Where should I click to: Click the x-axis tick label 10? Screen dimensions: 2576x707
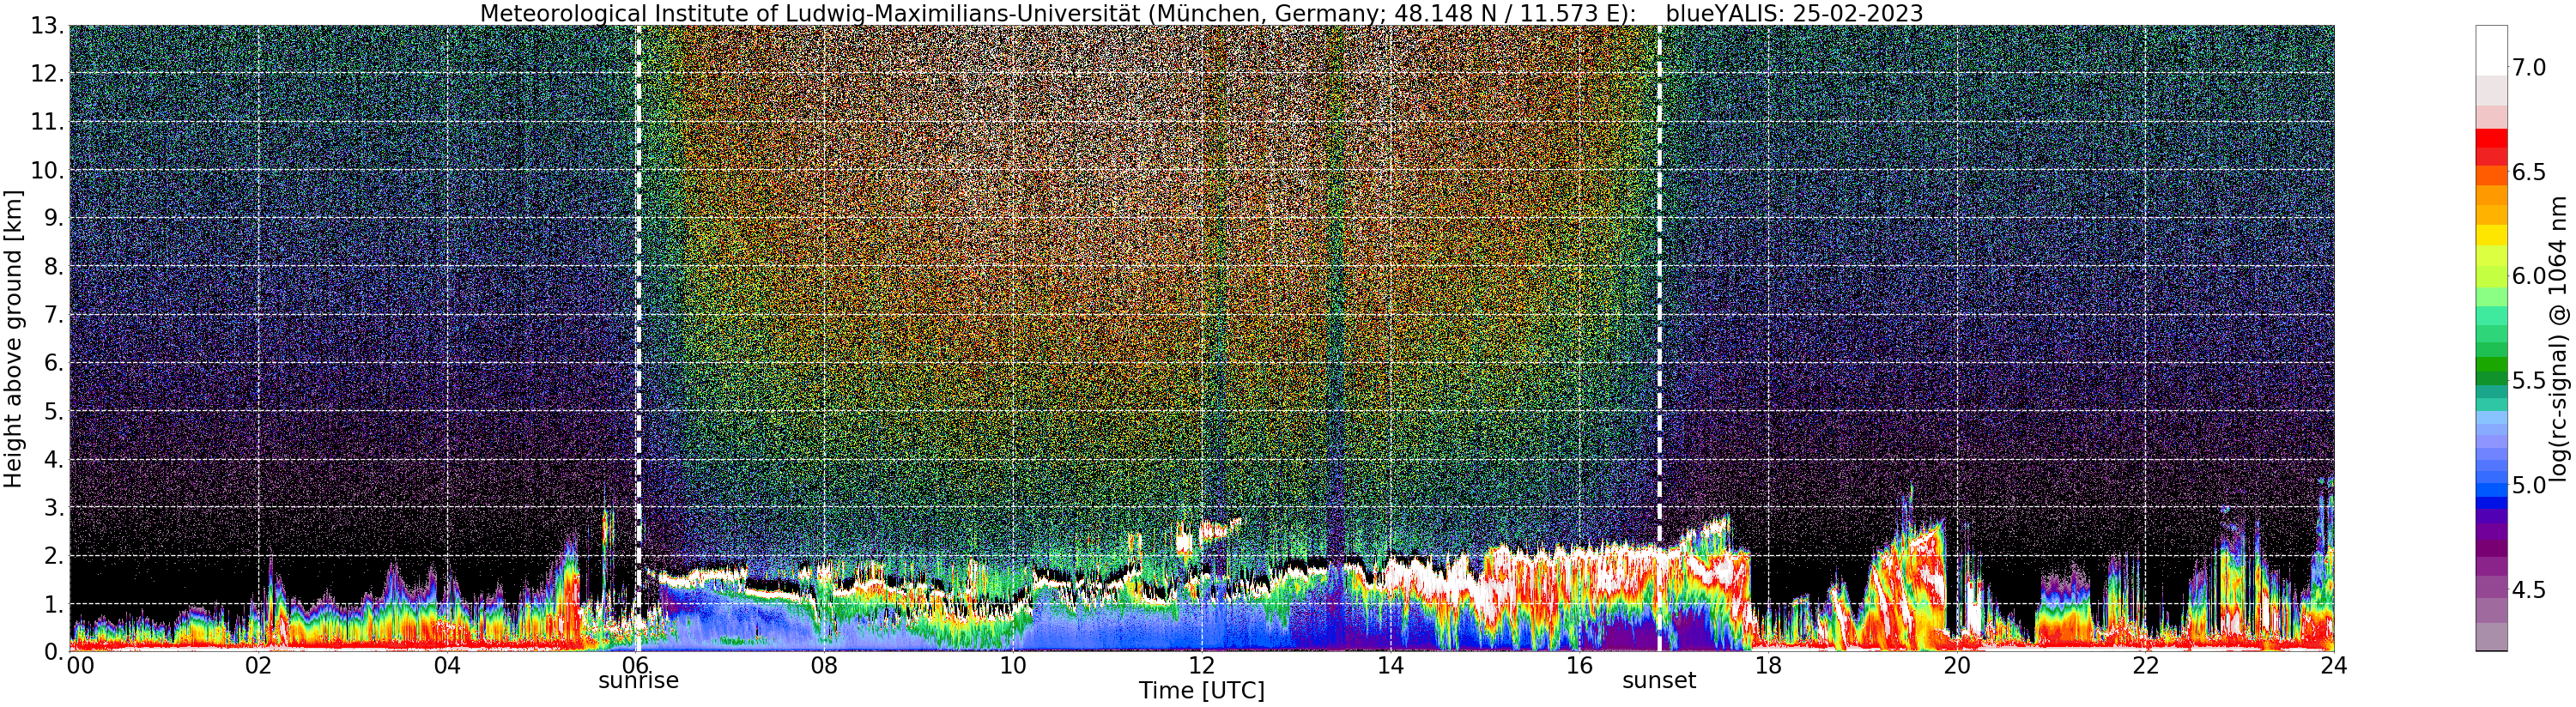click(1013, 666)
